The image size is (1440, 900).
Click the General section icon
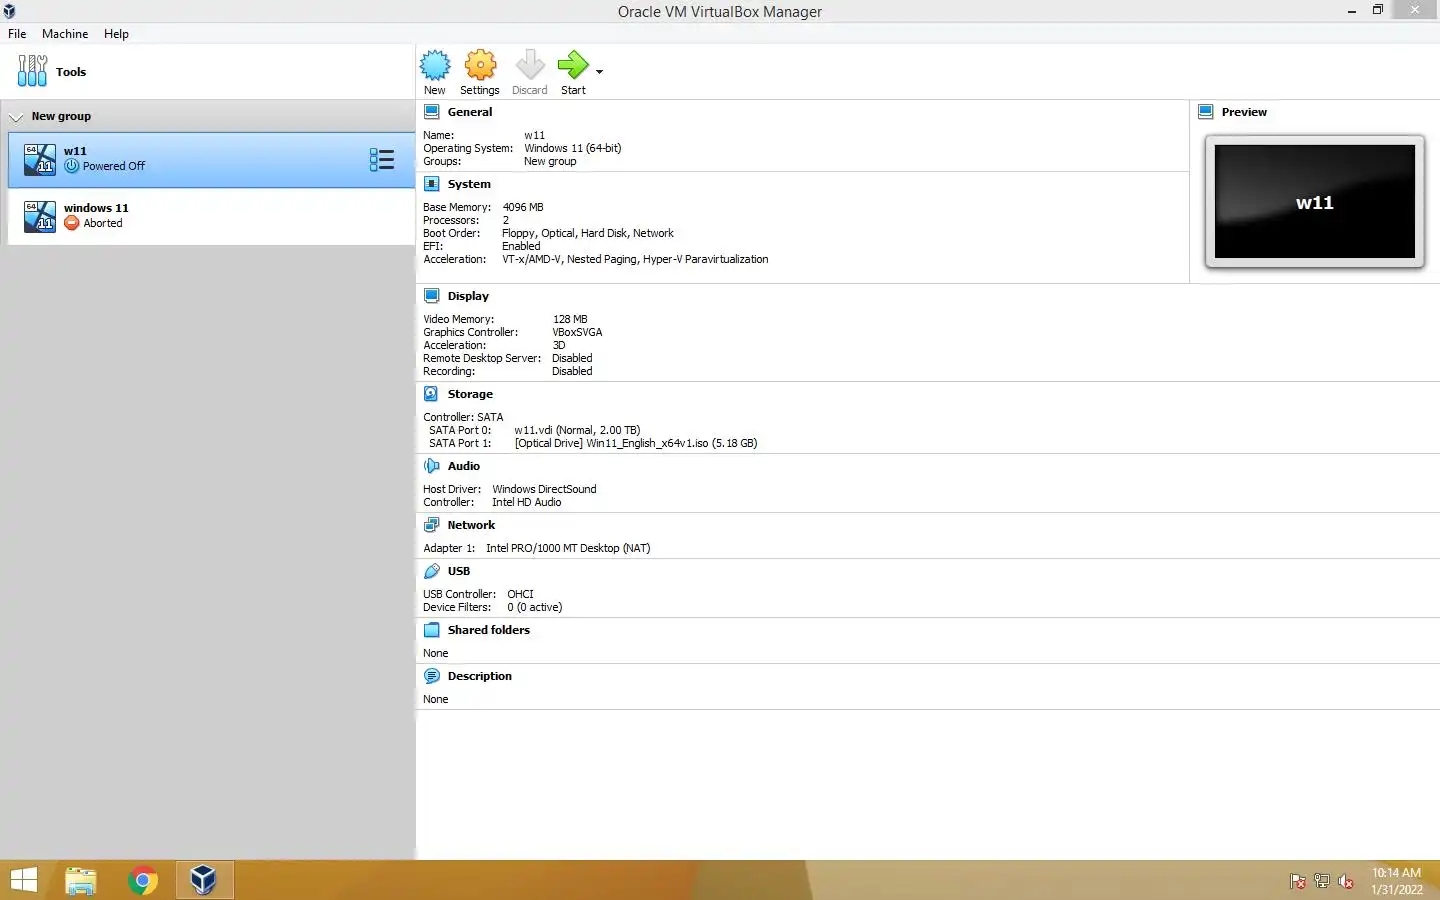[432, 112]
